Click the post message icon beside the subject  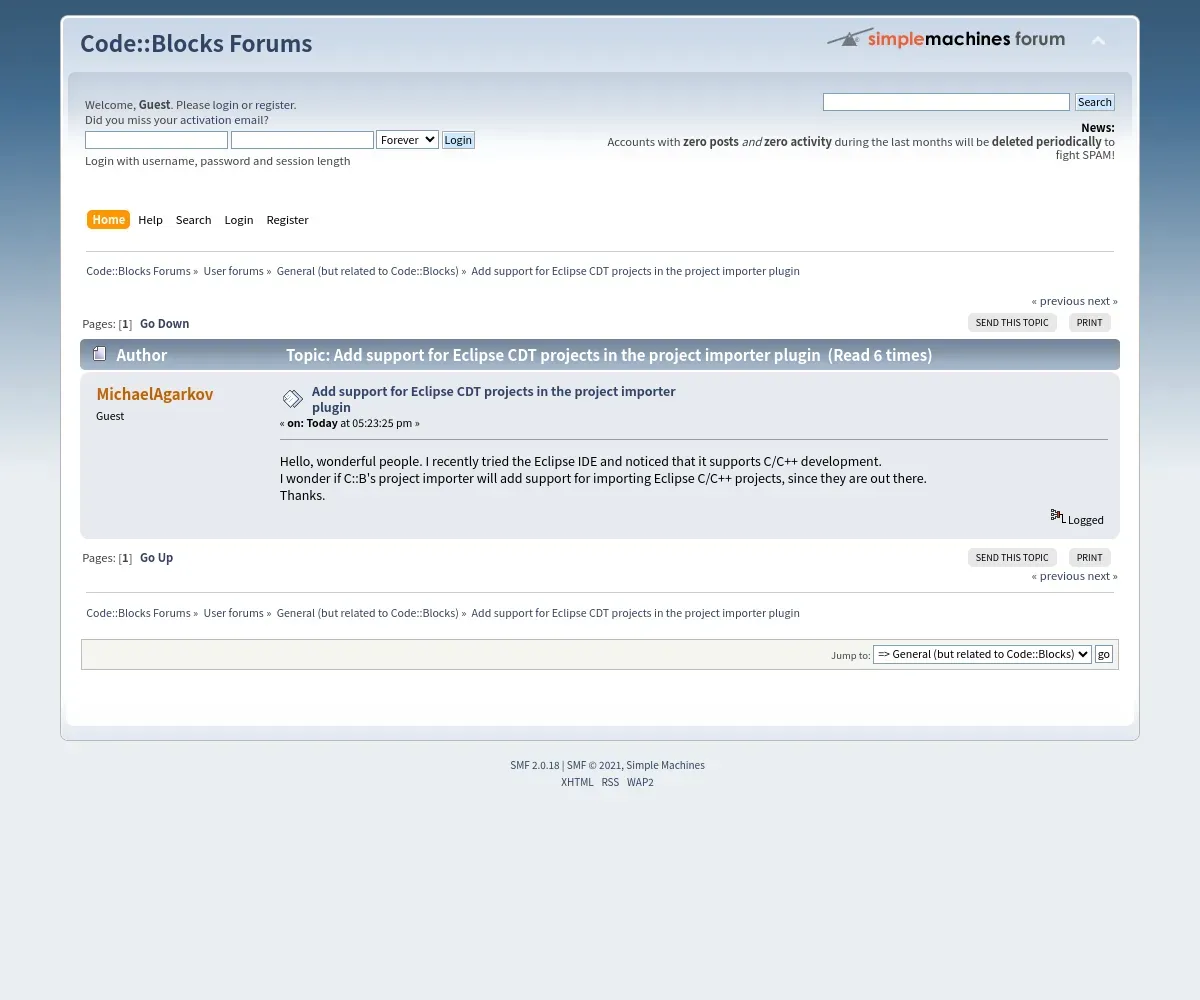292,399
